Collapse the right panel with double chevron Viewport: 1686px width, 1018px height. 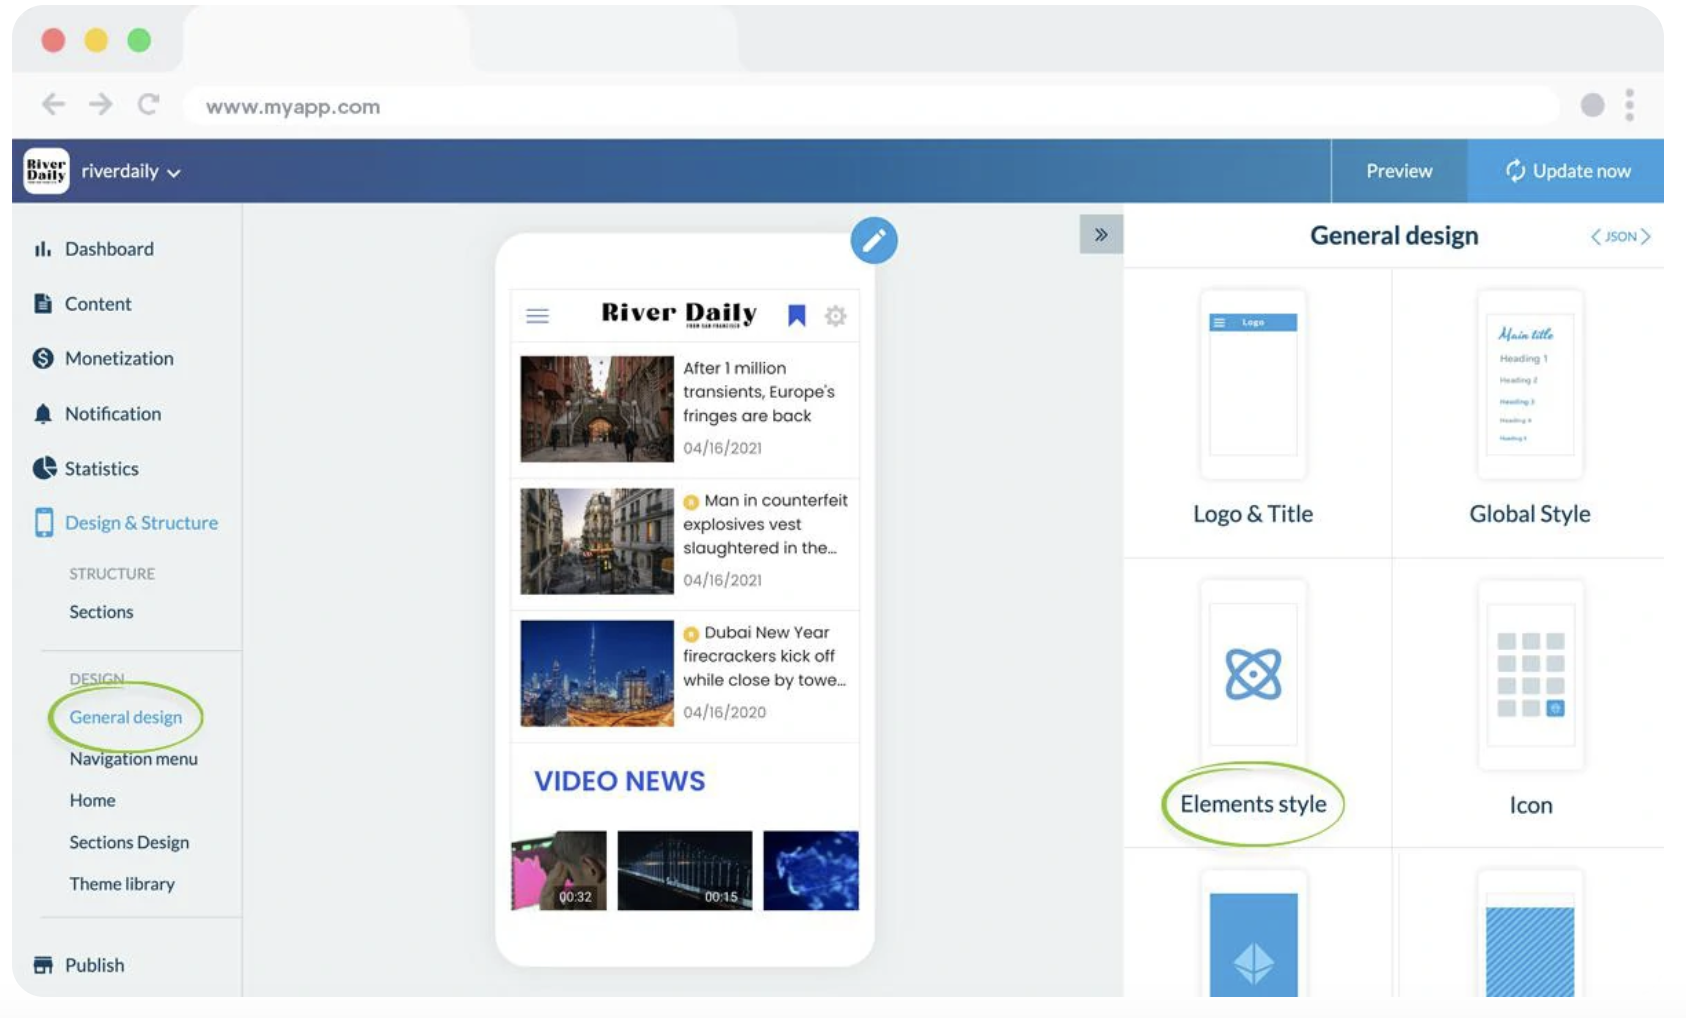coord(1100,235)
